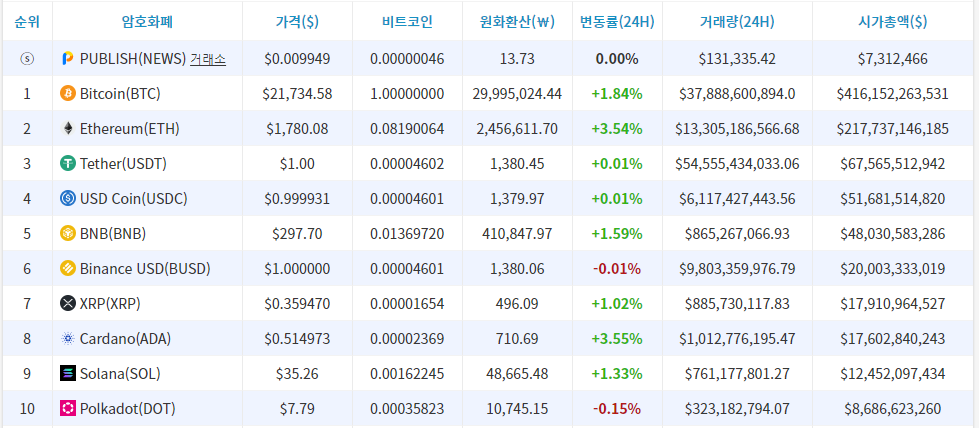The image size is (979, 428).
Task: Sort by the 변동률(24H) column header
Action: [617, 21]
